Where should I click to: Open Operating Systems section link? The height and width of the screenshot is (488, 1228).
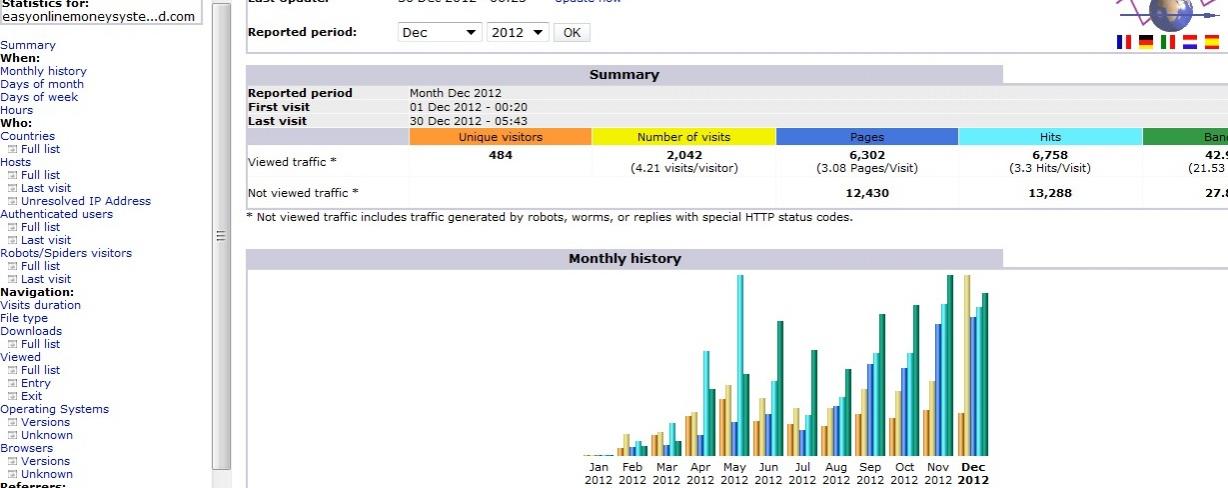tap(54, 409)
